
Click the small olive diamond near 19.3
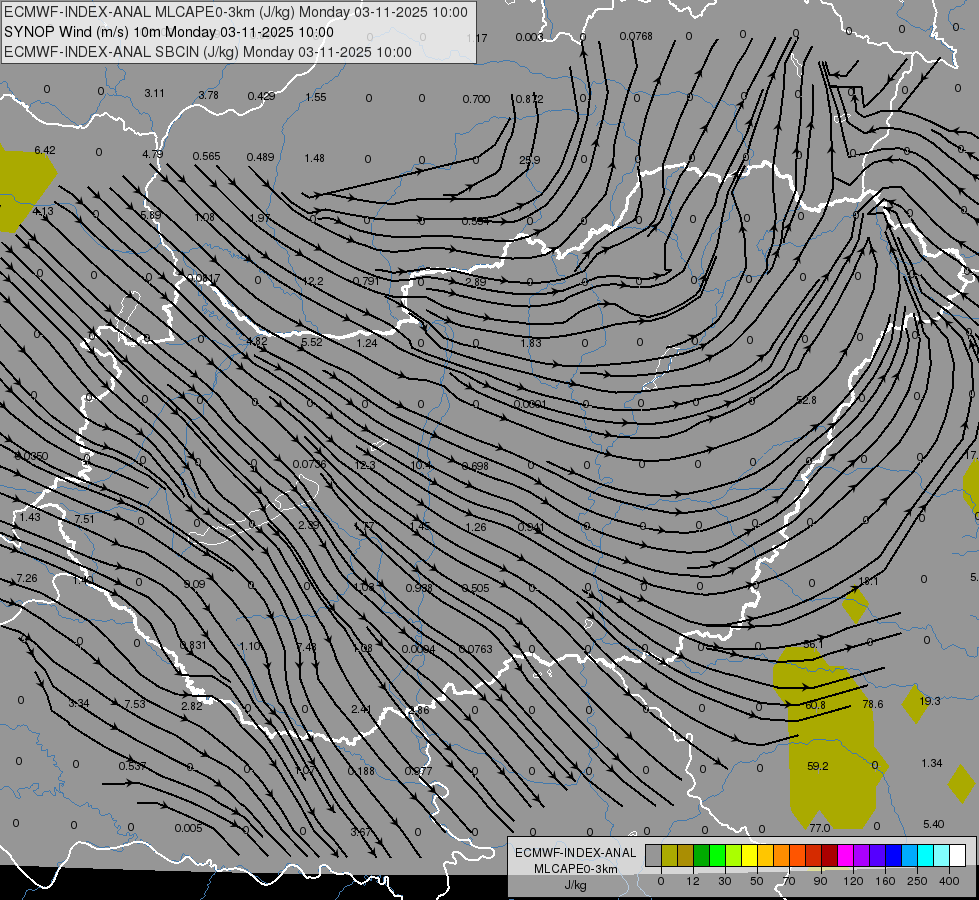[915, 704]
